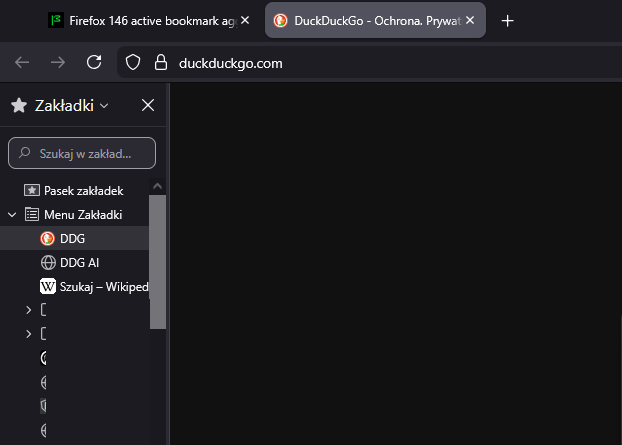This screenshot has width=622, height=445.
Task: Click the Szukaj w zakładkach search field
Action: (90, 153)
